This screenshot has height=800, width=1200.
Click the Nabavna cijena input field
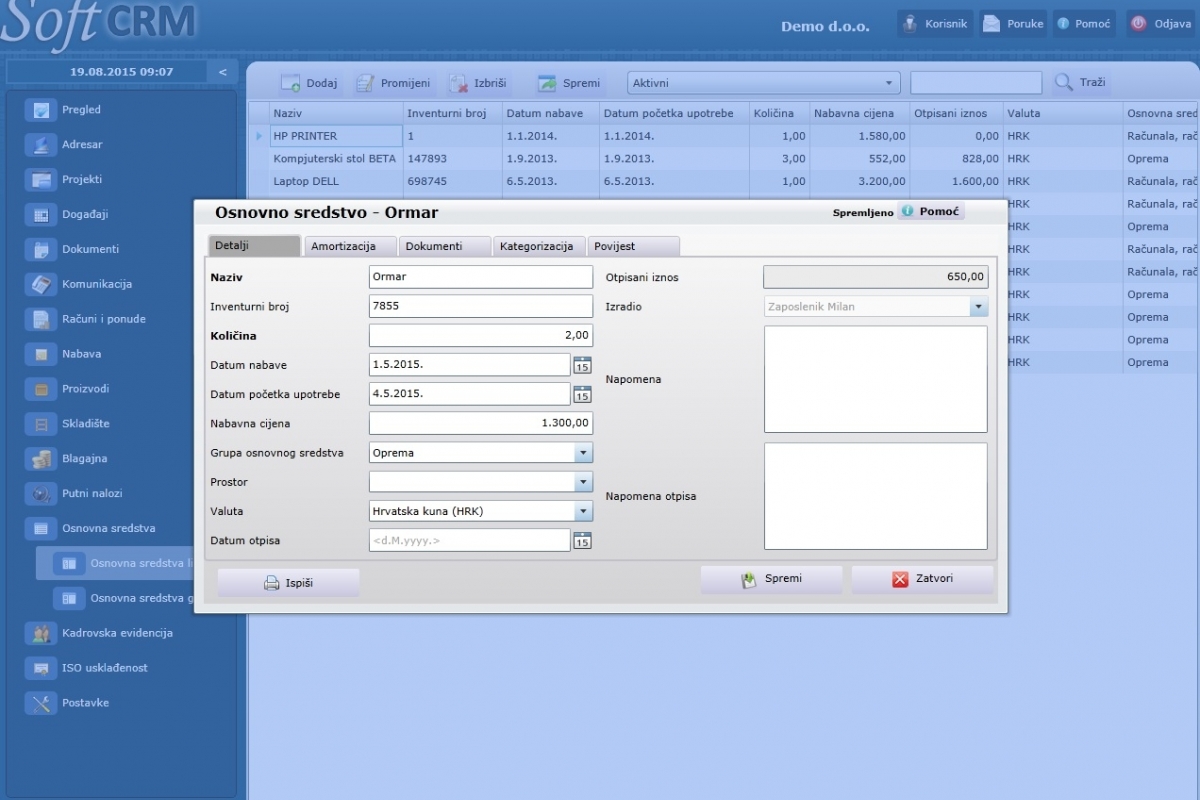pyautogui.click(x=481, y=423)
